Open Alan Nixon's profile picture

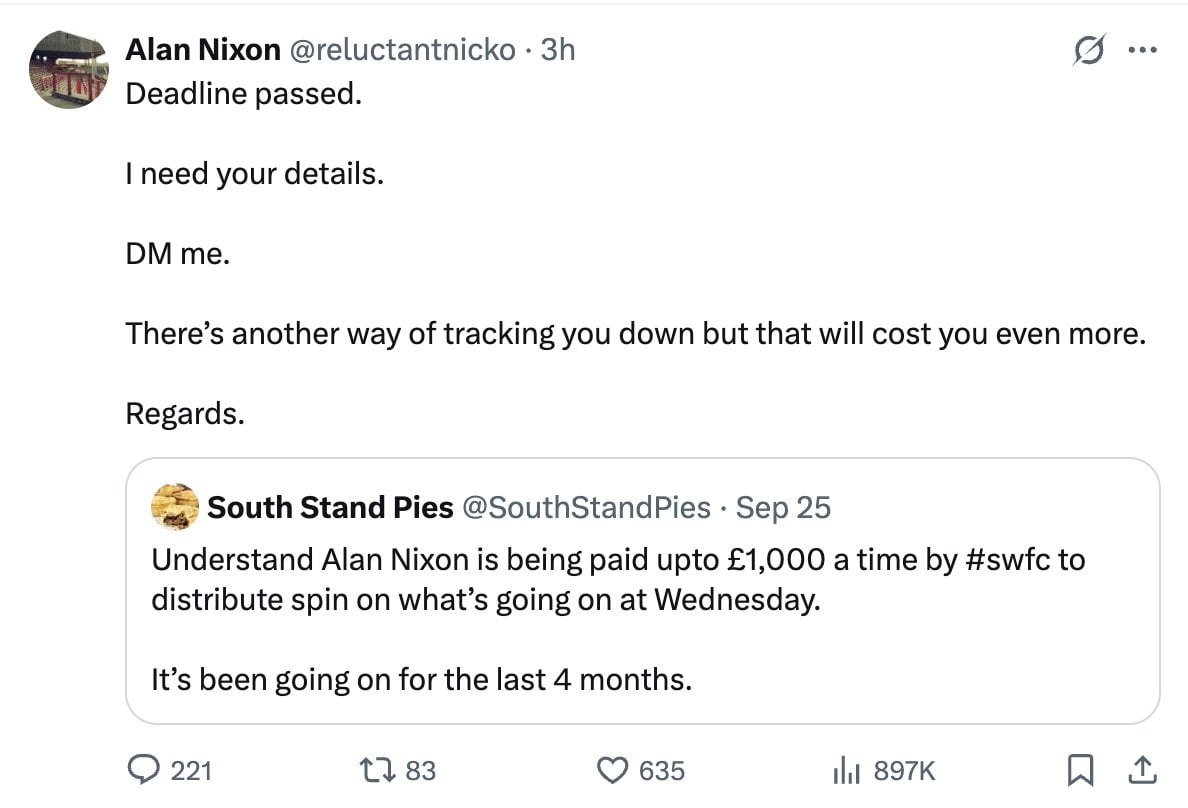(68, 69)
